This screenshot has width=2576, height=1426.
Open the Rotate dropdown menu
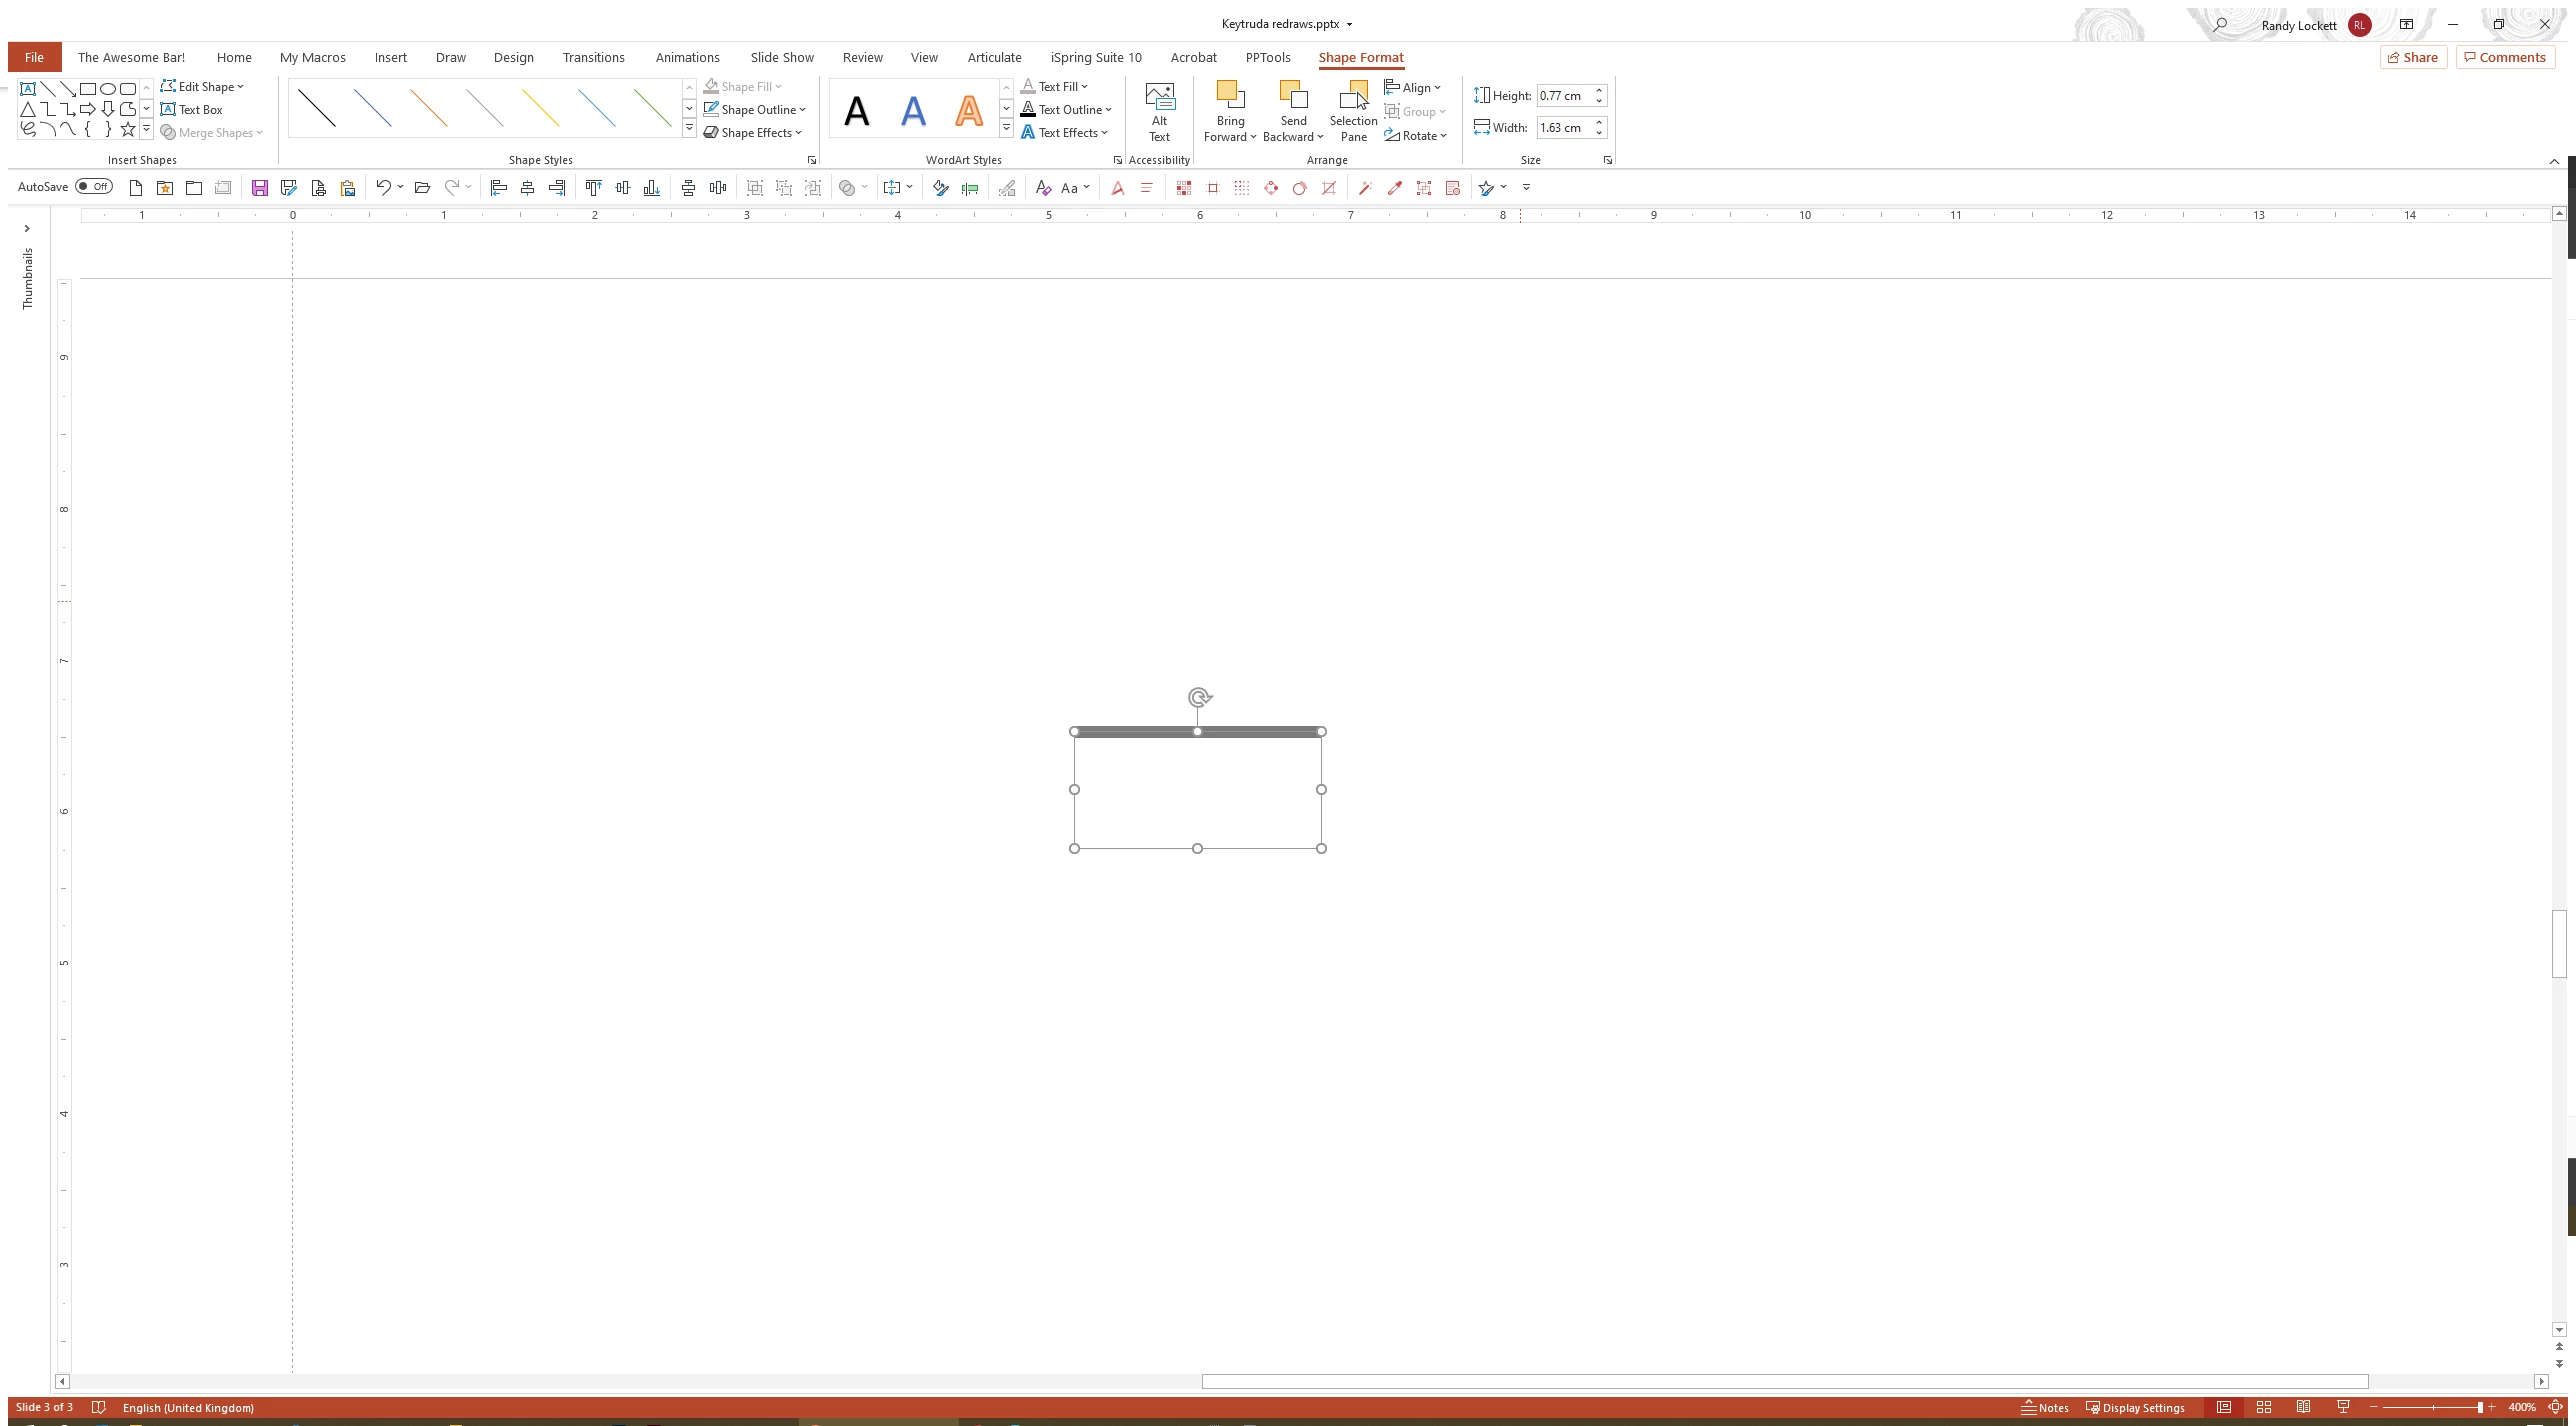(x=1416, y=136)
